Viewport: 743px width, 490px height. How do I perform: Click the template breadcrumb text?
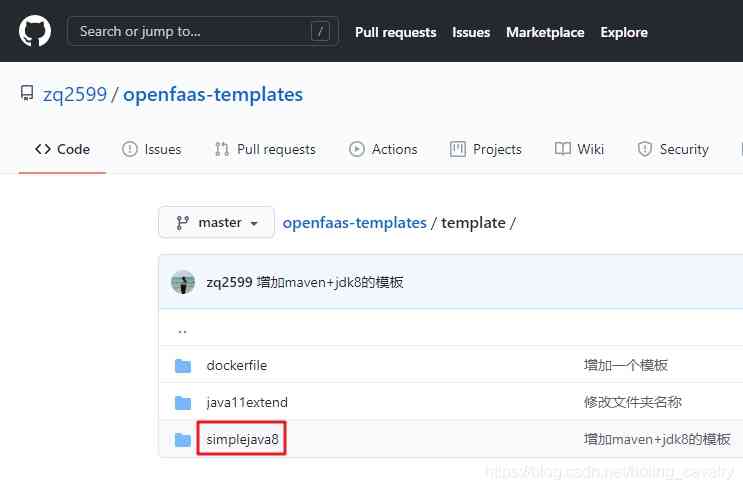(x=473, y=223)
